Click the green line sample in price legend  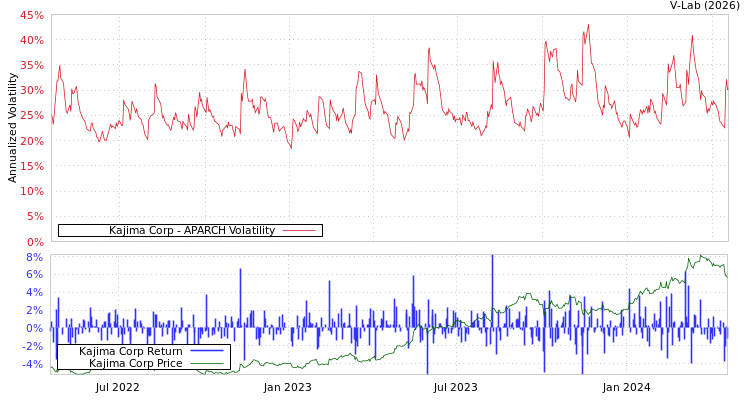point(206,363)
